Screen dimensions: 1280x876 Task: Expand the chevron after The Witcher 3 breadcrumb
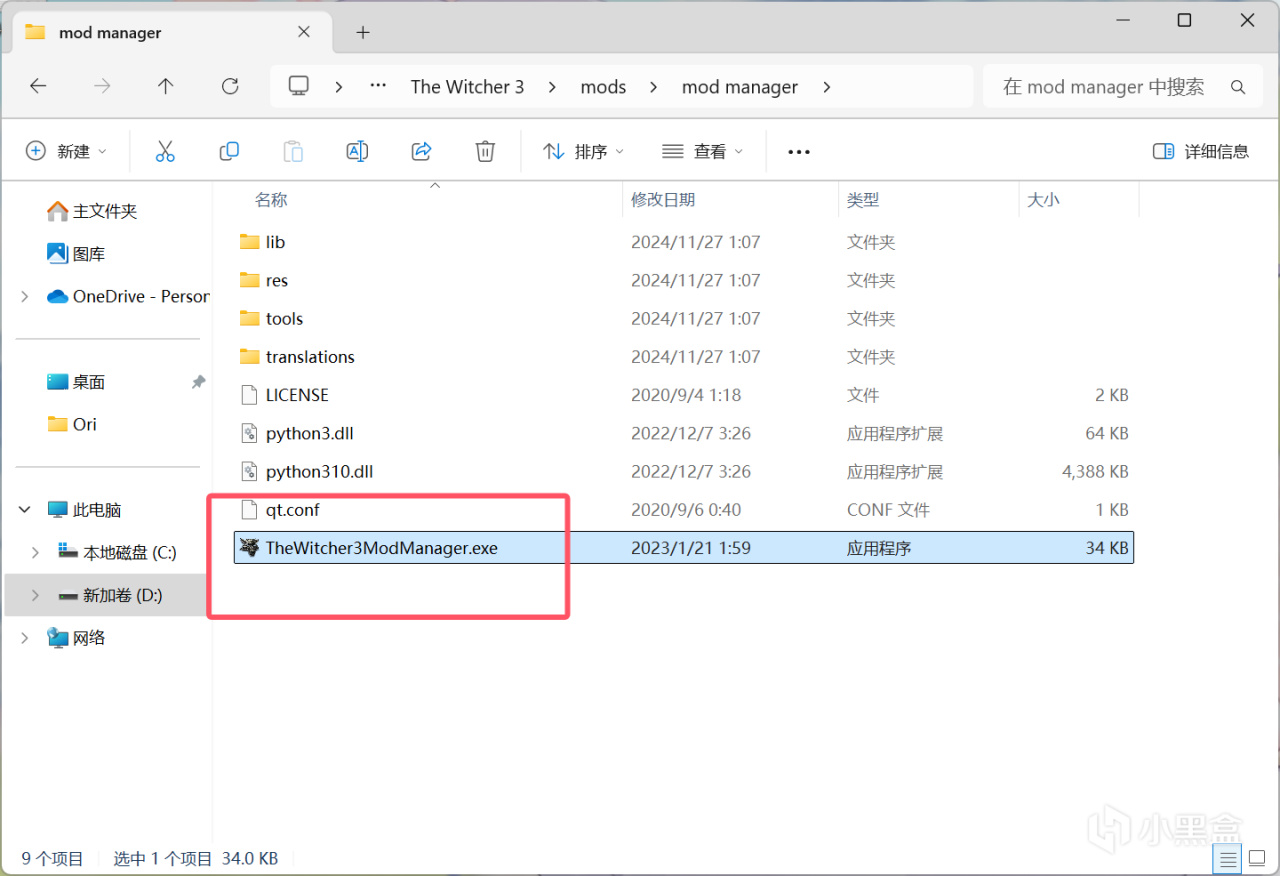coord(552,87)
